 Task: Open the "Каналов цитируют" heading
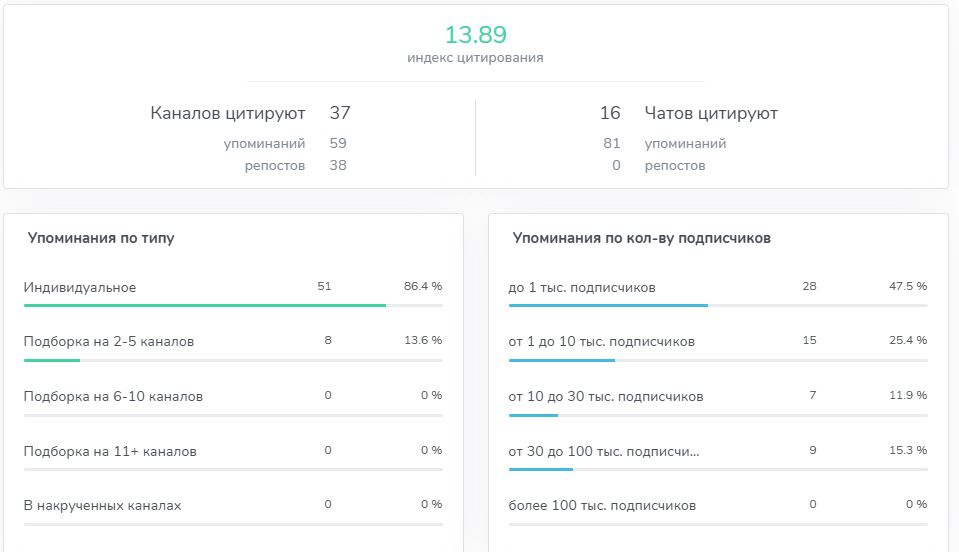[x=227, y=113]
